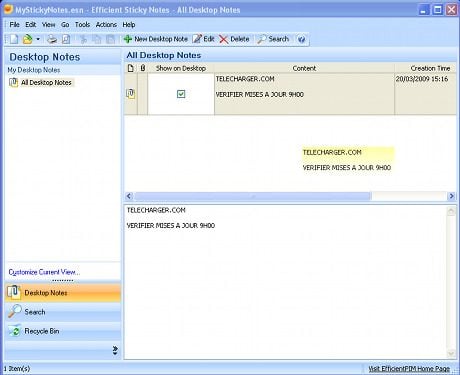Click the Print icon in toolbar
The height and width of the screenshot is (375, 460).
click(52, 39)
